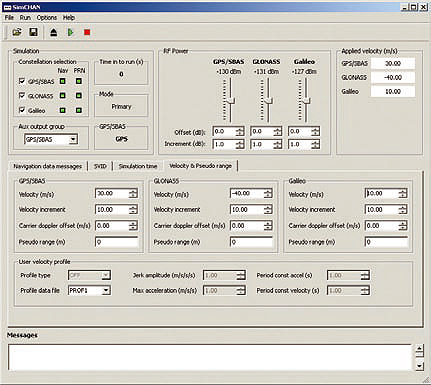
Task: Click the GPS/SBAS Velocity increment spinner arrows
Action: coord(133,210)
